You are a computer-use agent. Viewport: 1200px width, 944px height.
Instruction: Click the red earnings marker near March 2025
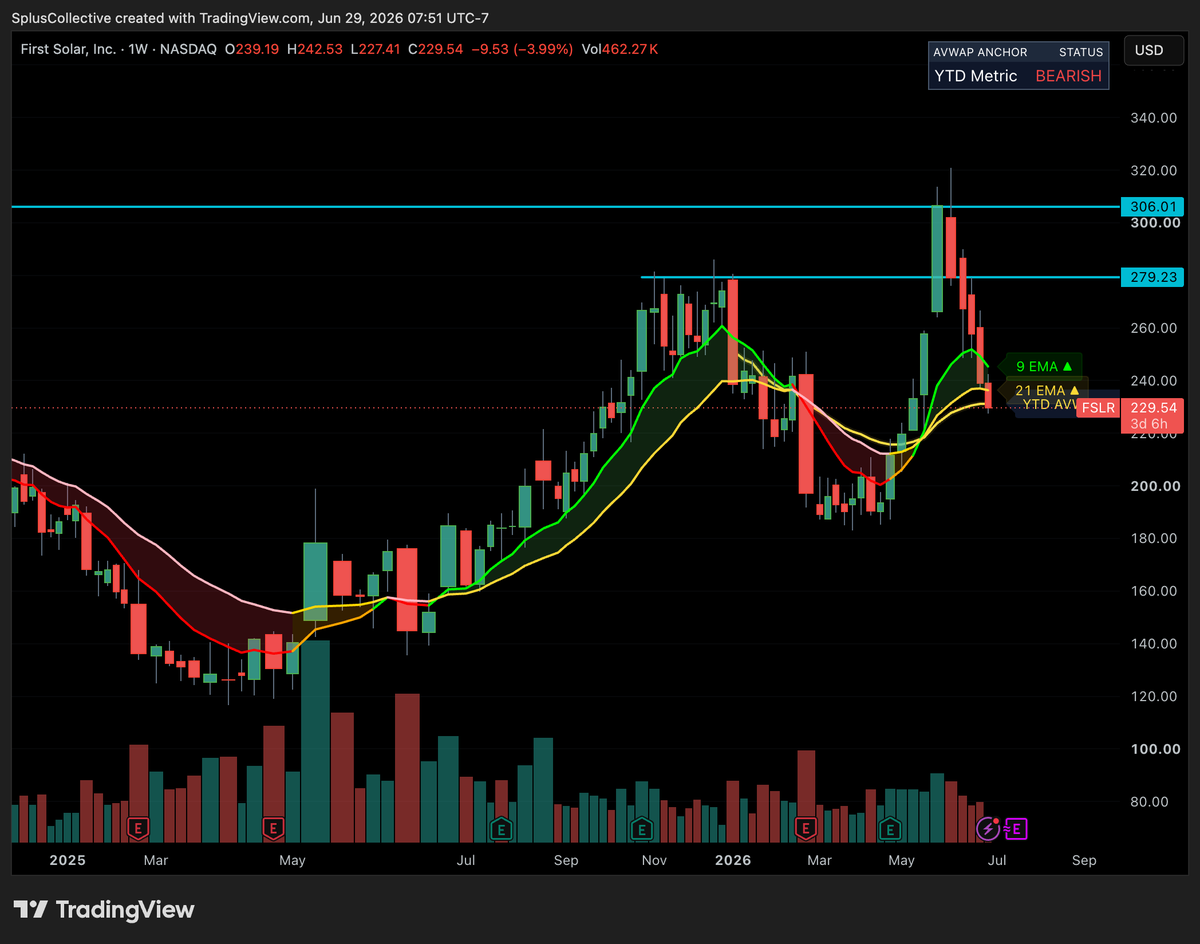click(x=139, y=828)
